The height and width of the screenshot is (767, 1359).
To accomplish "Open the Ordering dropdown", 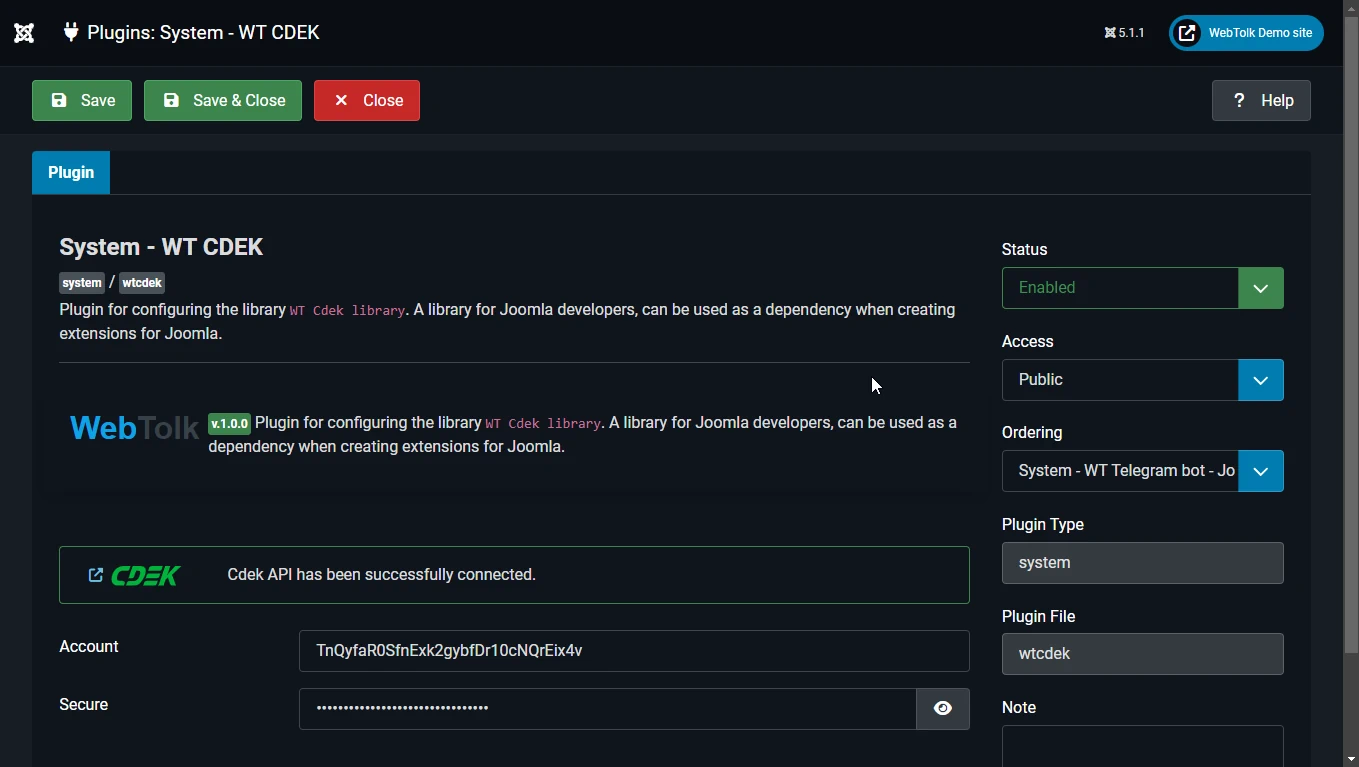I will tap(1142, 471).
